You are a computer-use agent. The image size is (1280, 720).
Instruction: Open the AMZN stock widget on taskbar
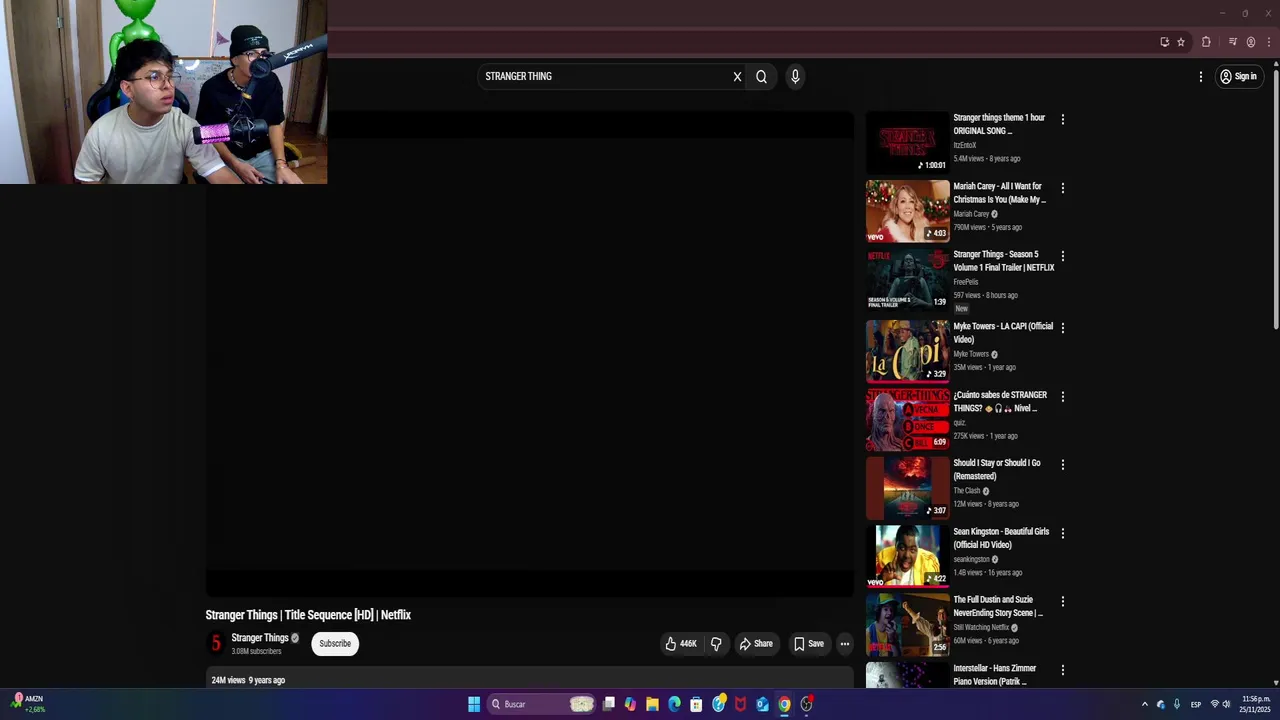click(28, 704)
